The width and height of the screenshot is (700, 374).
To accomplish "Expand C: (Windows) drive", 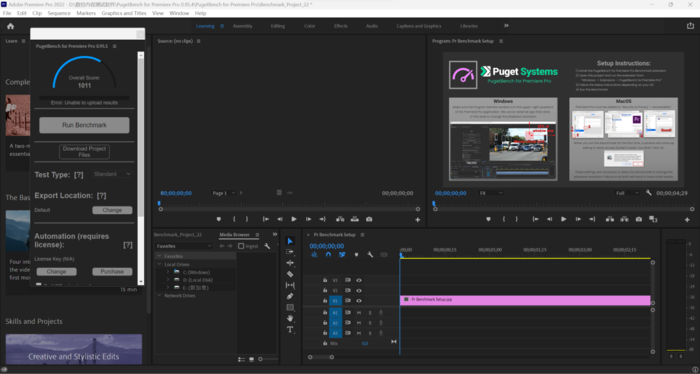I will tap(168, 272).
